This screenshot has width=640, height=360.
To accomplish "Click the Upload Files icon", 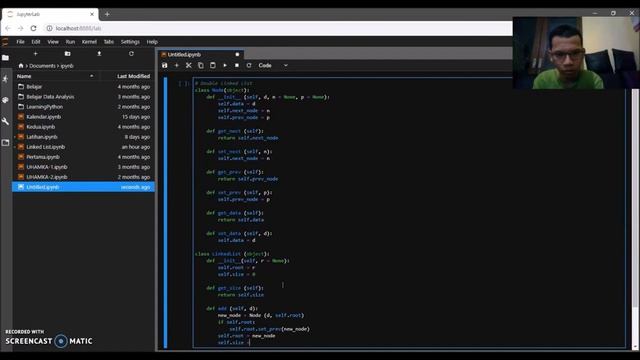I will (99, 53).
